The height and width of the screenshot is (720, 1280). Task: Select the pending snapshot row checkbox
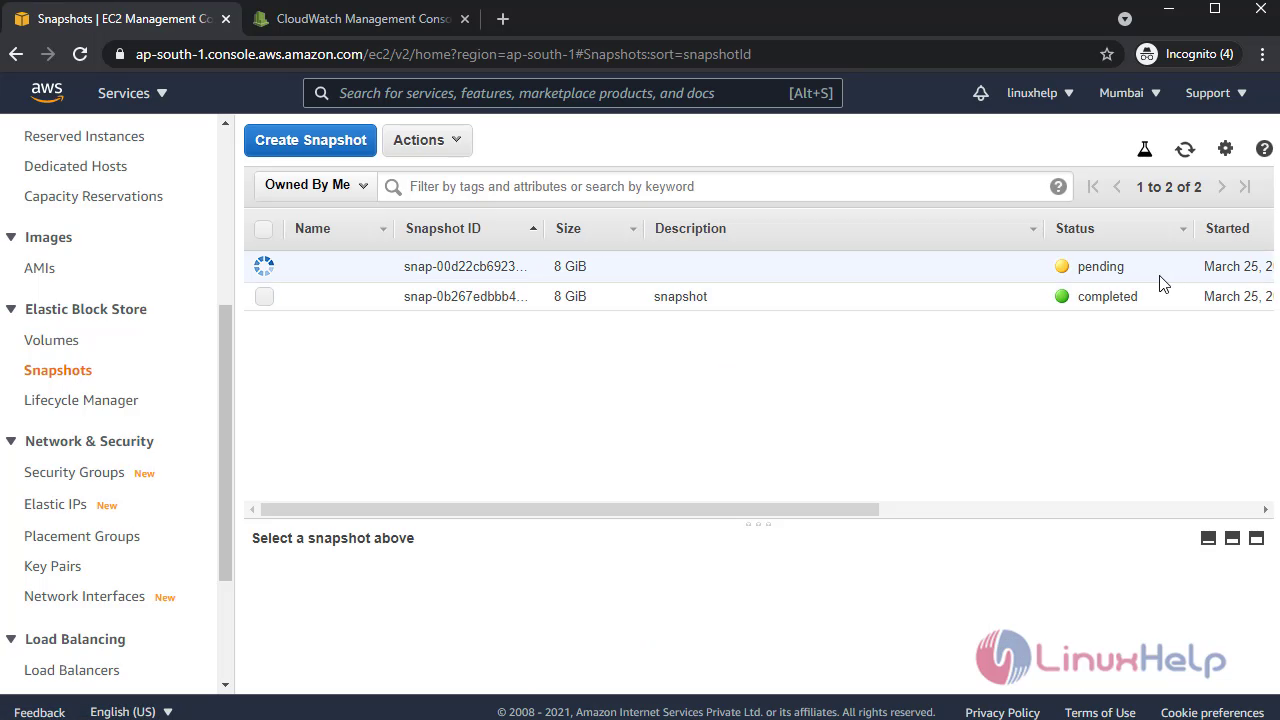264,266
